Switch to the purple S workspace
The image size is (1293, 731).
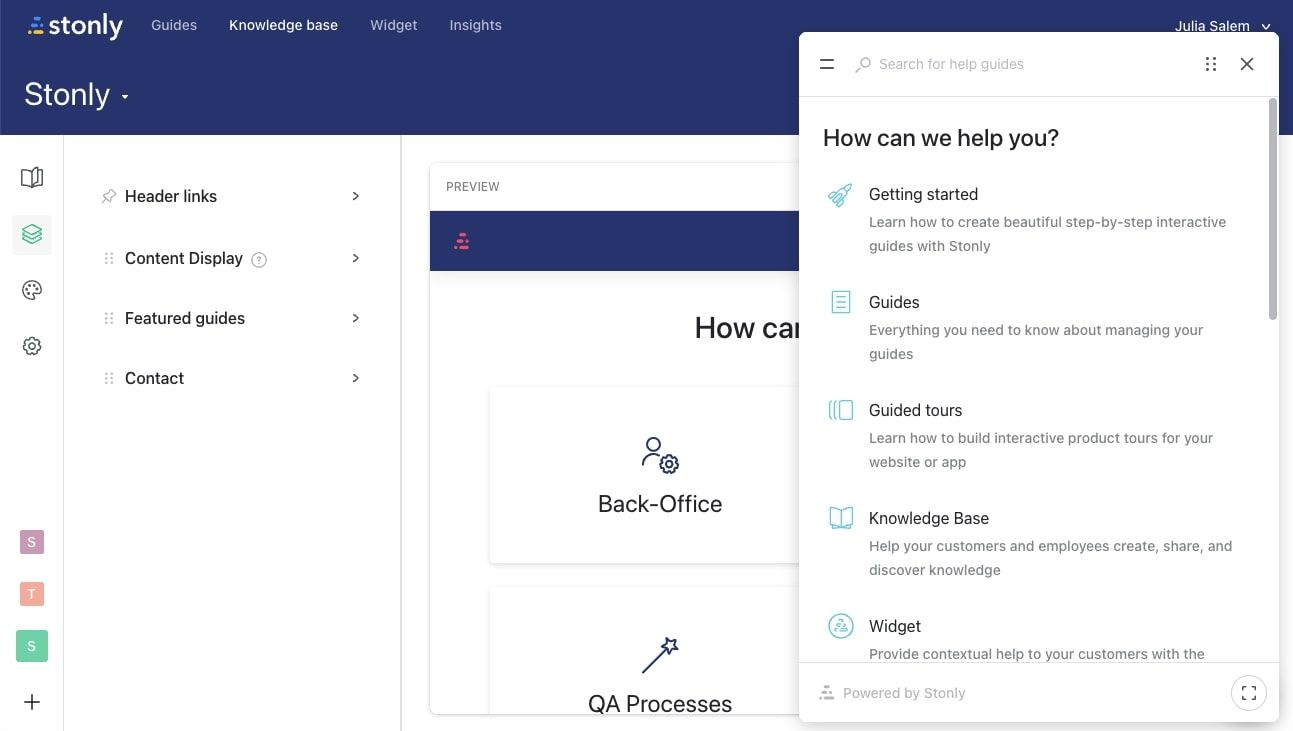(32, 542)
